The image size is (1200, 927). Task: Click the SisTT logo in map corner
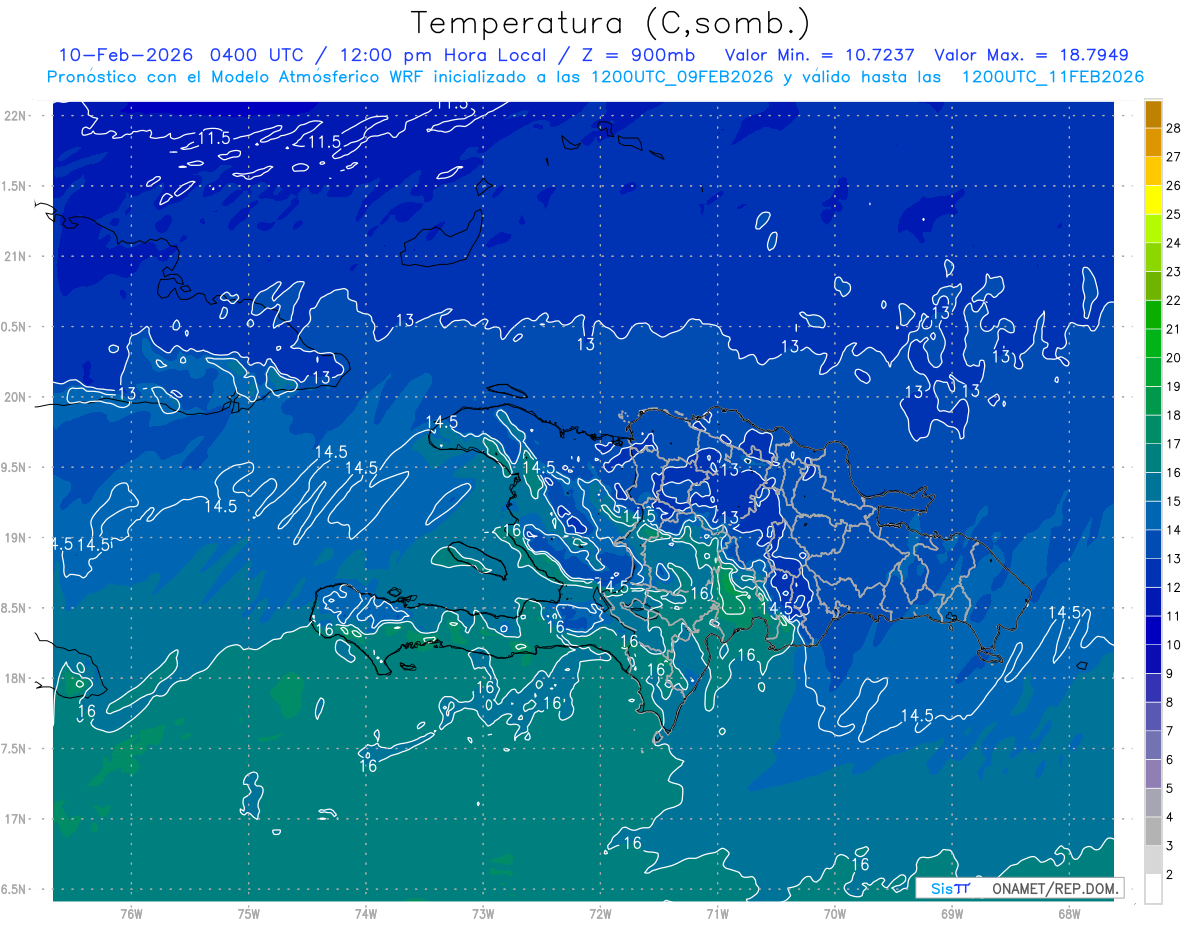(950, 888)
